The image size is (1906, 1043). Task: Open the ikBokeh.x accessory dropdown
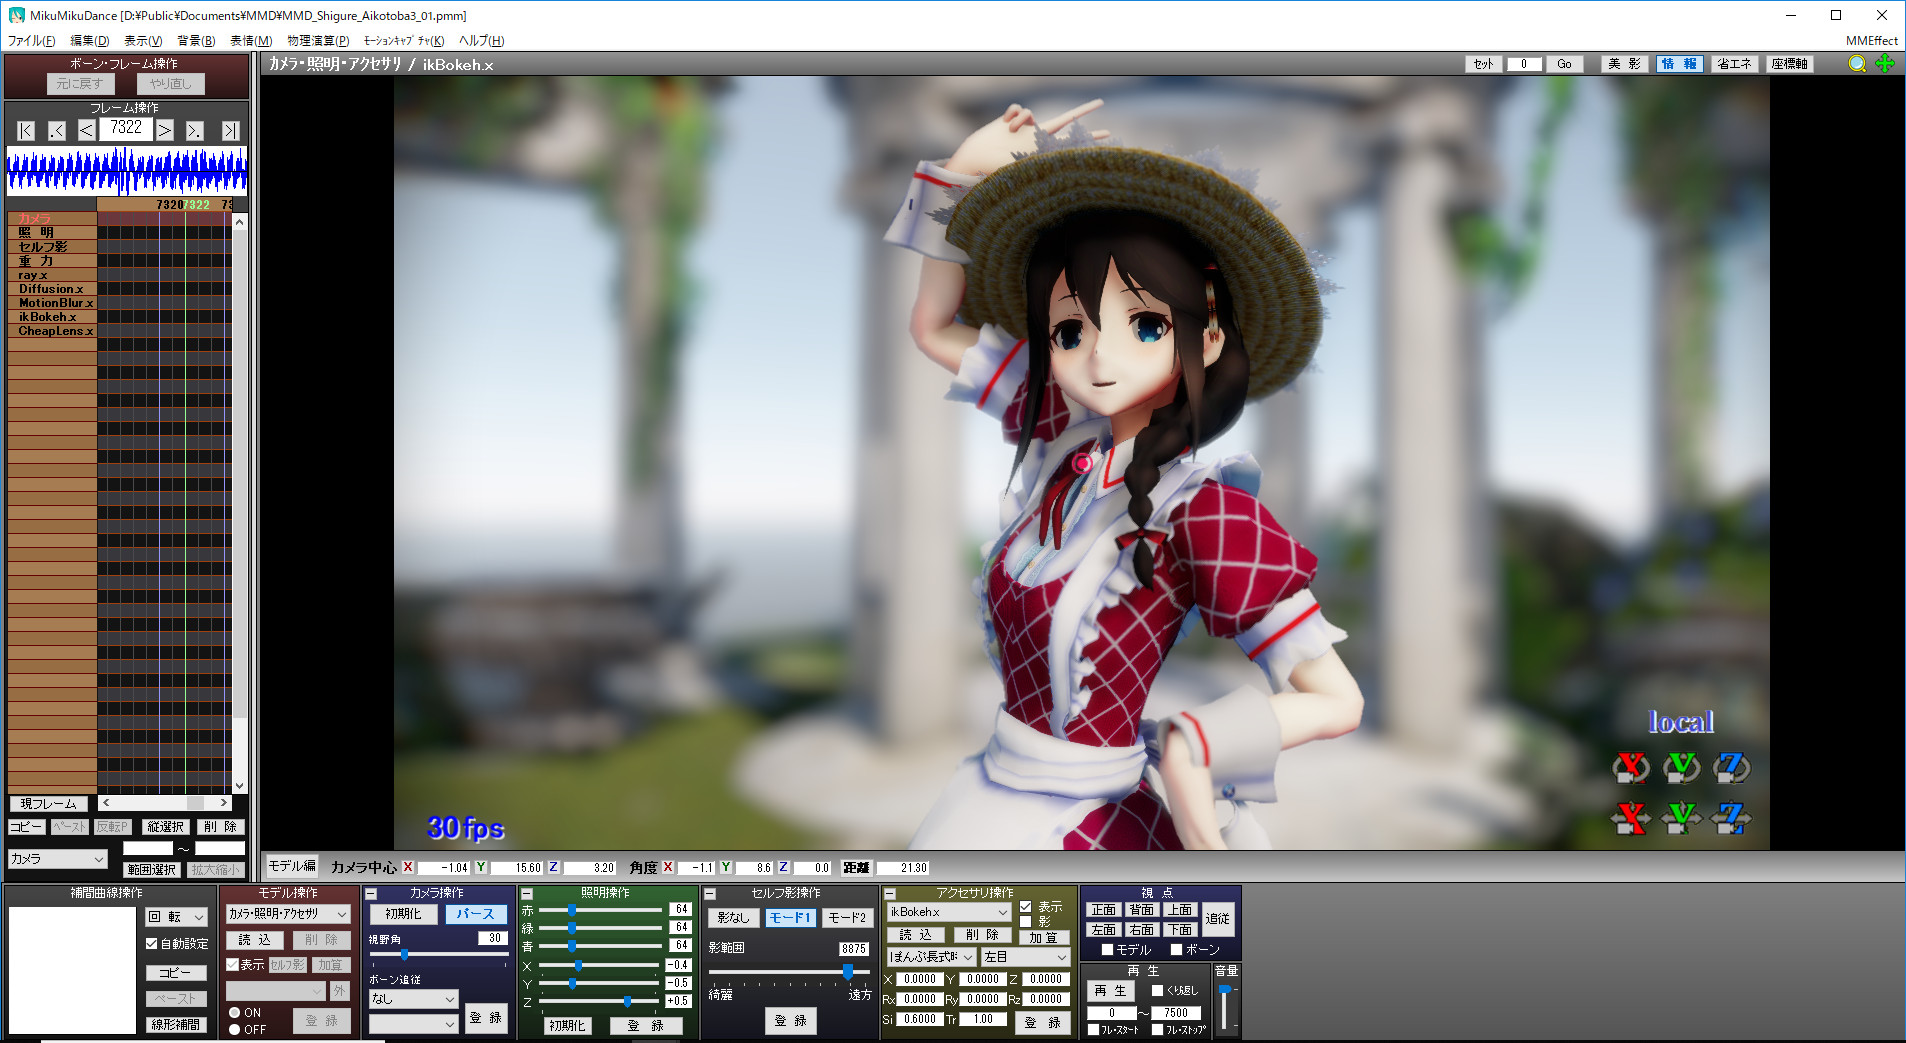tap(949, 912)
